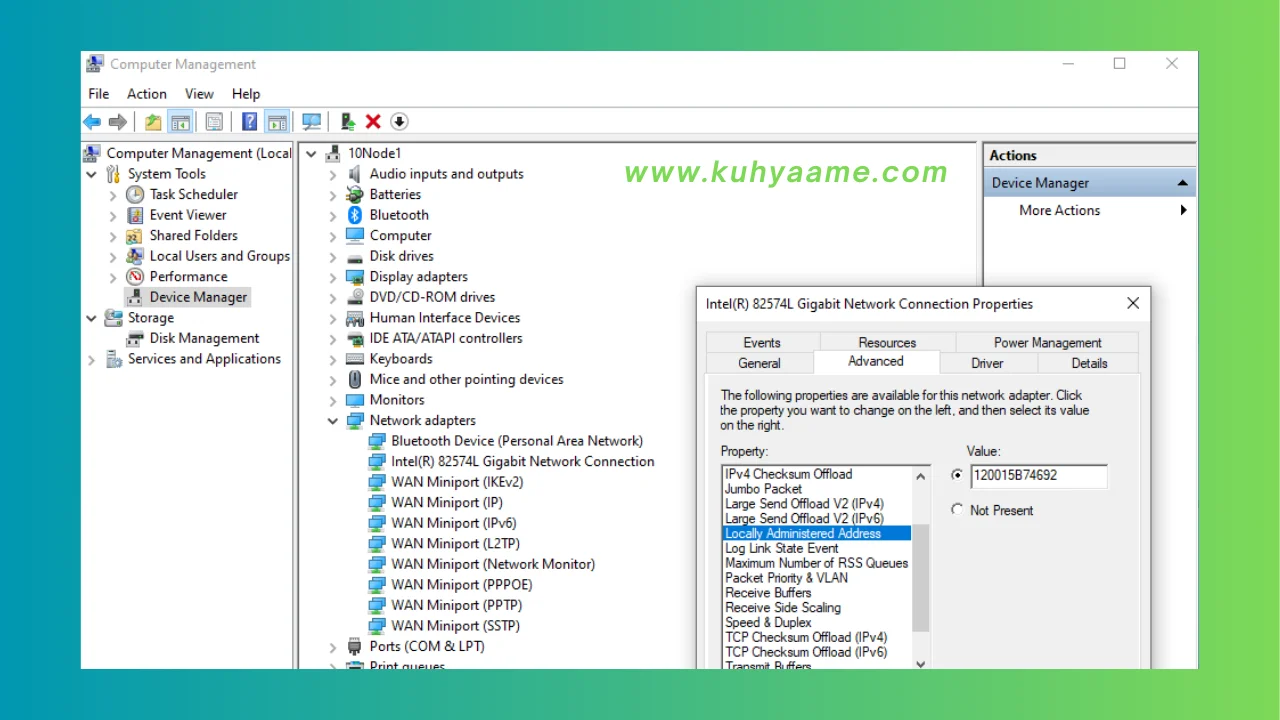Collapse the Network adapters category
Image resolution: width=1280 pixels, height=720 pixels.
pyautogui.click(x=333, y=421)
